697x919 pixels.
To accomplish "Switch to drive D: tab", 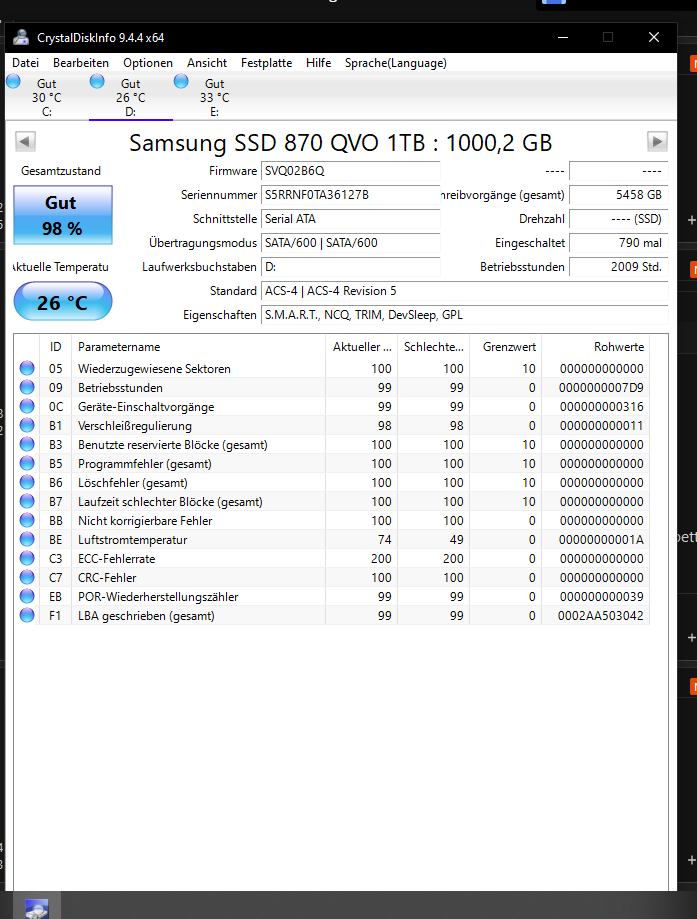I will (x=131, y=97).
